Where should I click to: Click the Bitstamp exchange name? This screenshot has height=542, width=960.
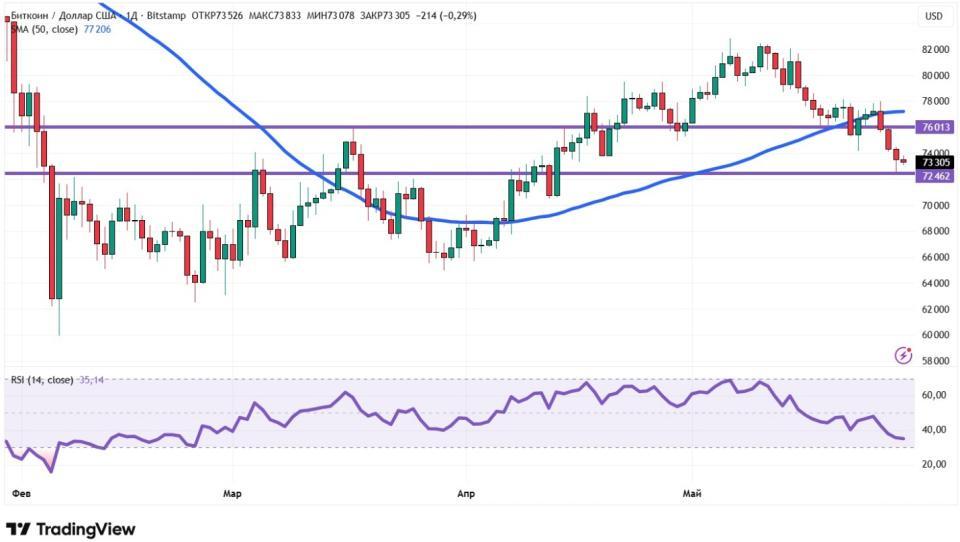(x=166, y=15)
